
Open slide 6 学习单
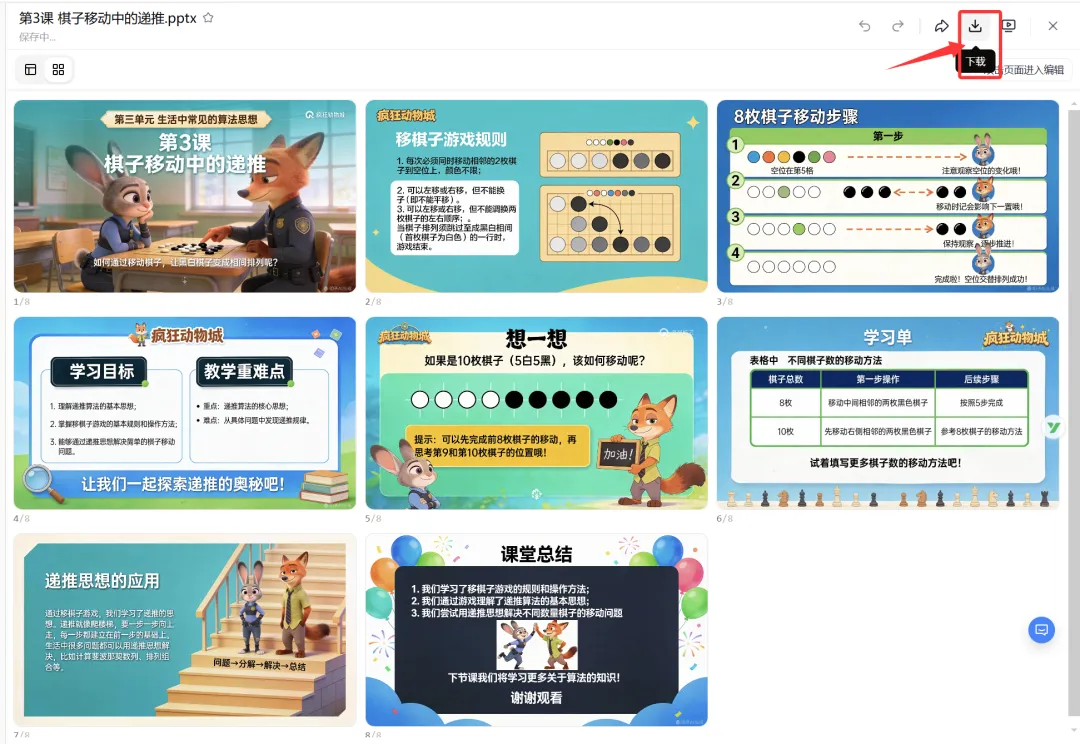(x=888, y=413)
